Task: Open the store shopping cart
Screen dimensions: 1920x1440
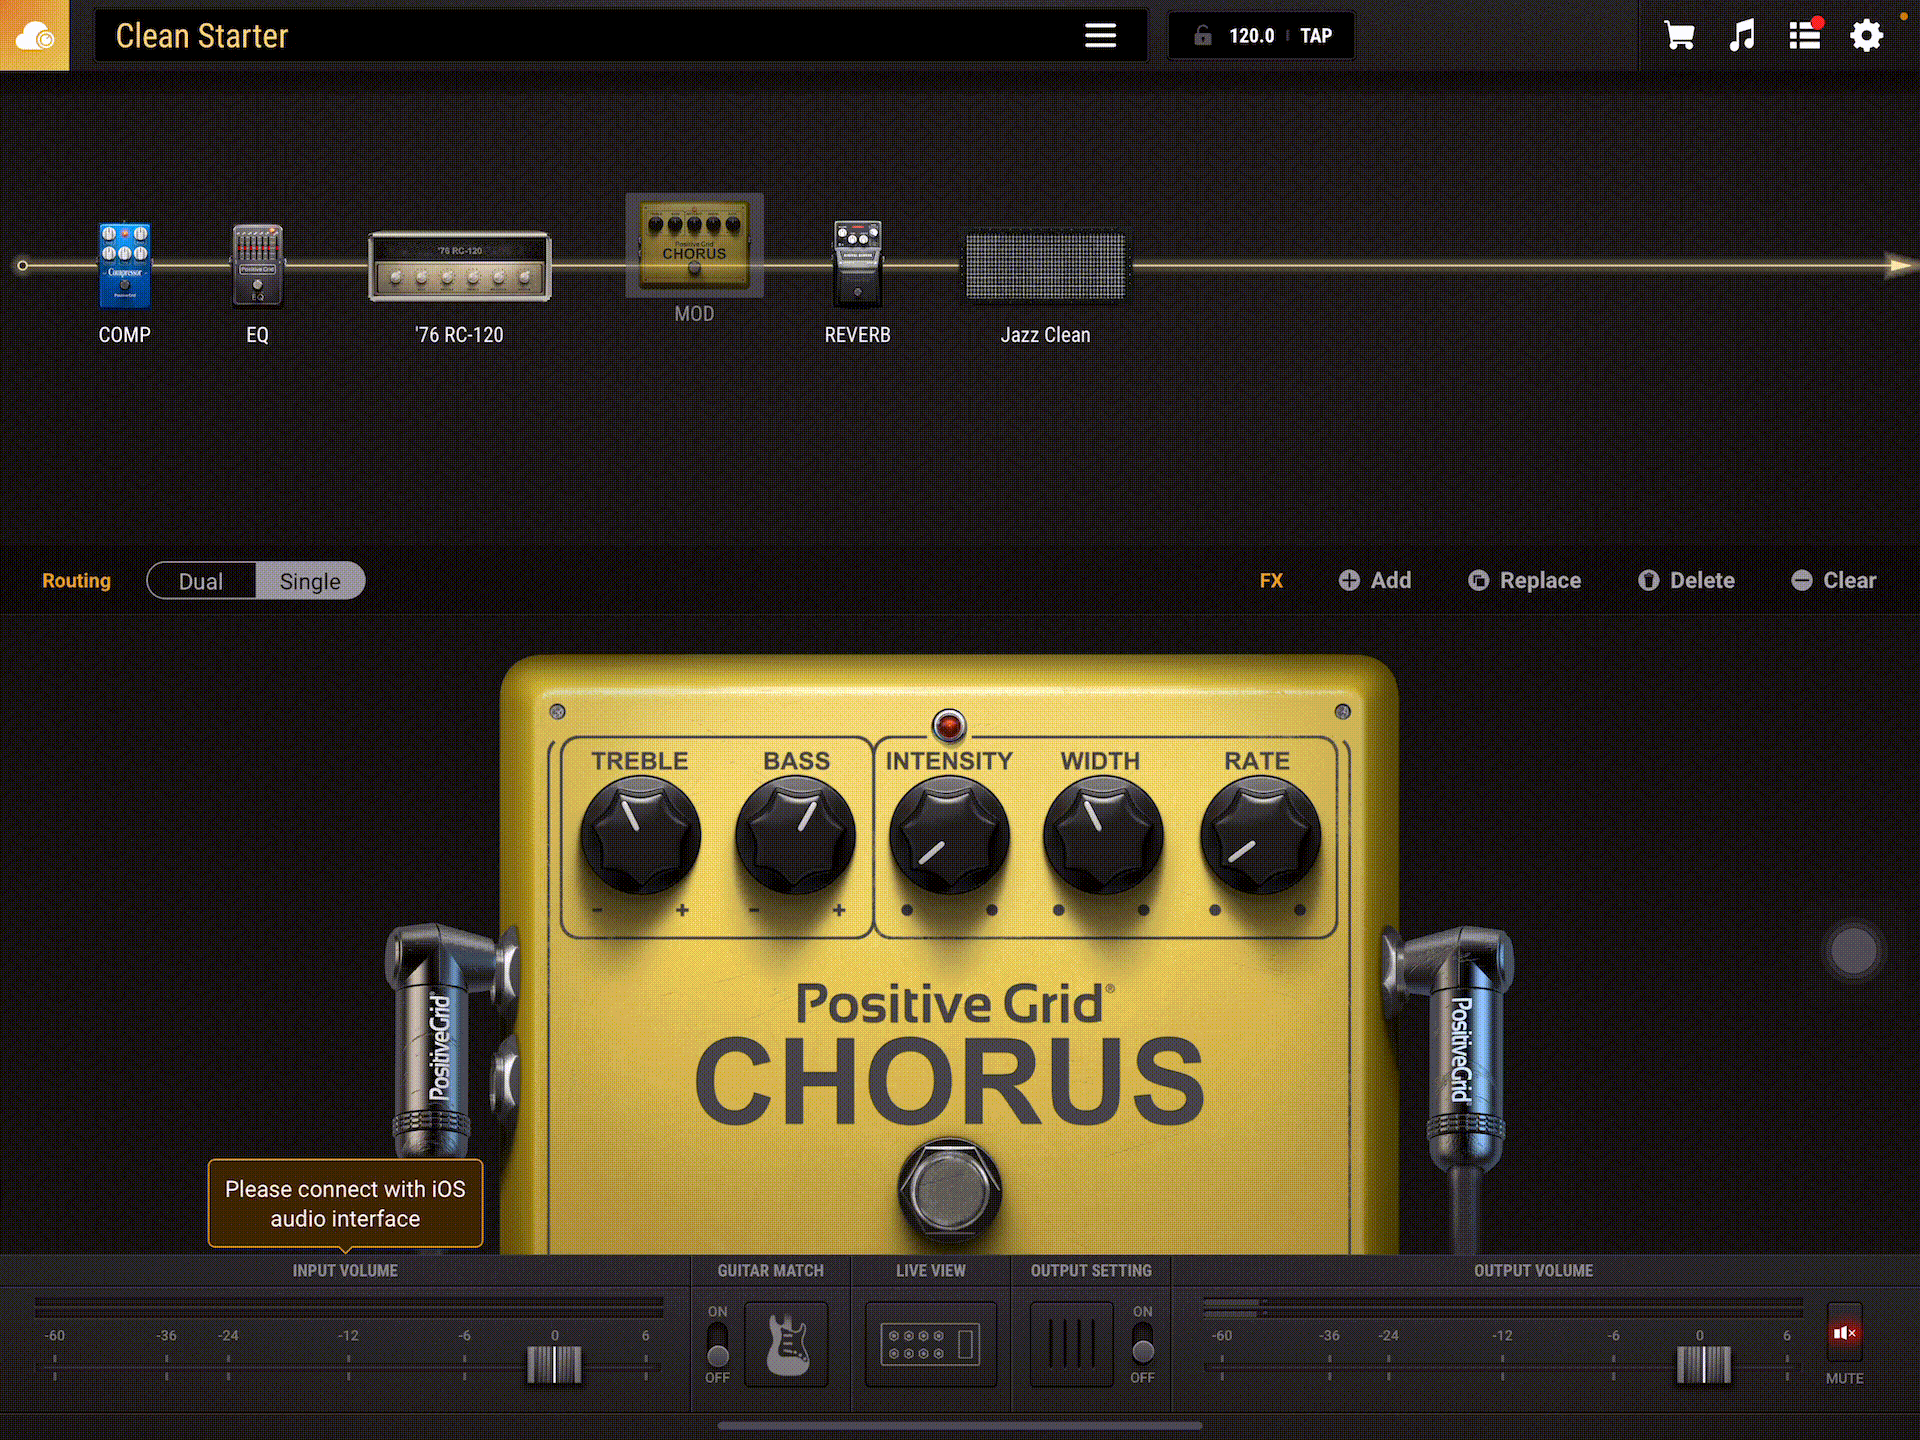Action: pyautogui.click(x=1679, y=36)
